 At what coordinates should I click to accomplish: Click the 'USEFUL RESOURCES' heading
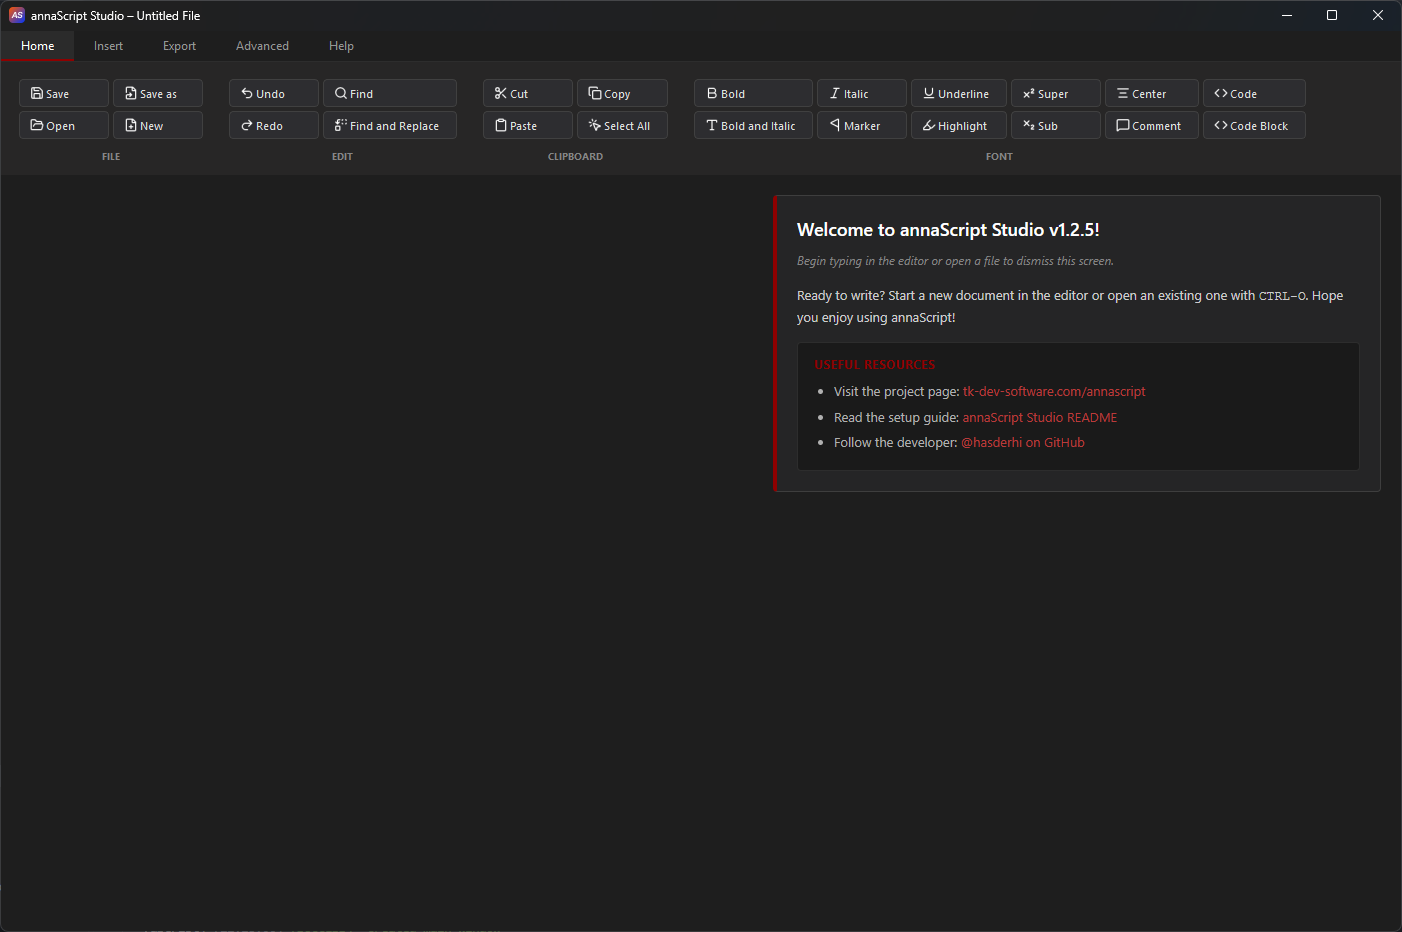(x=875, y=365)
